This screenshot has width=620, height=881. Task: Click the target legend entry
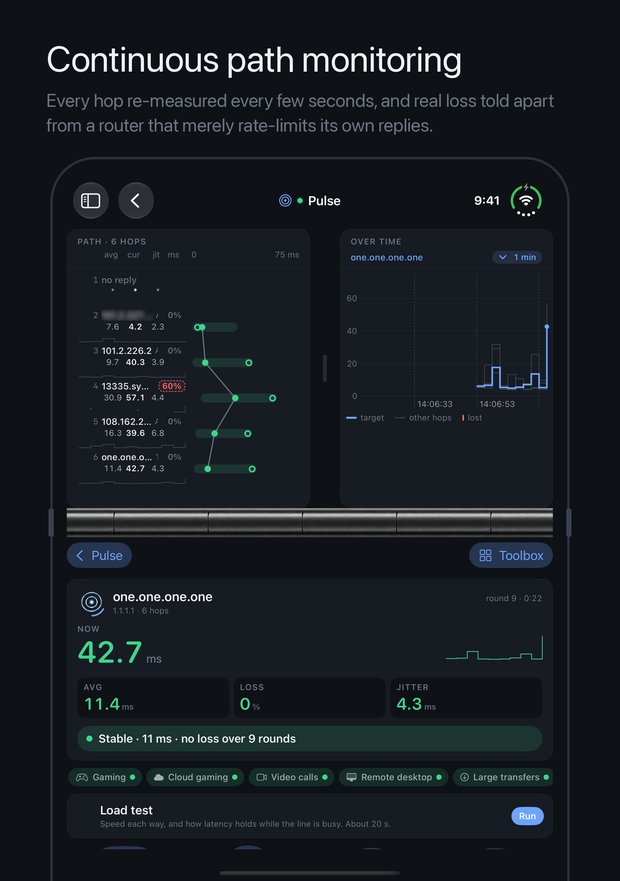pyautogui.click(x=365, y=417)
